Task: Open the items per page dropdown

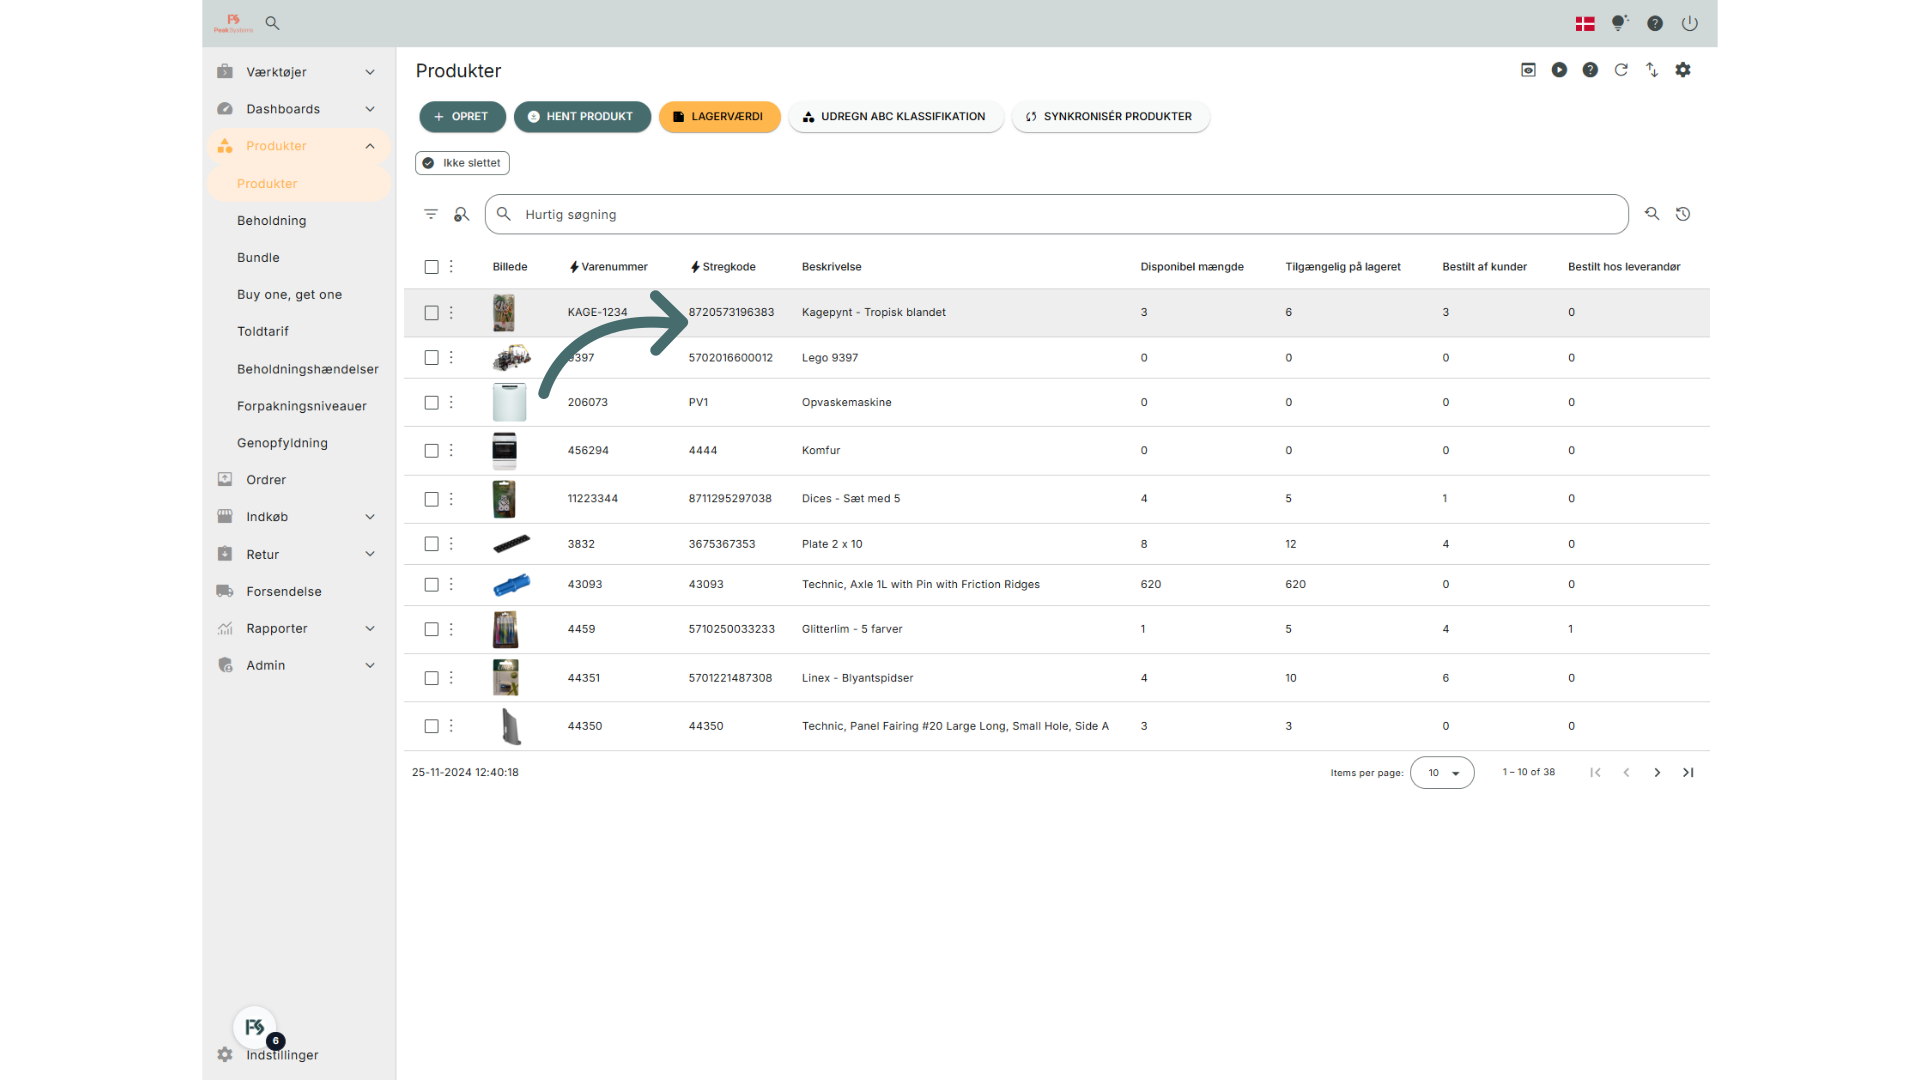Action: click(x=1442, y=773)
